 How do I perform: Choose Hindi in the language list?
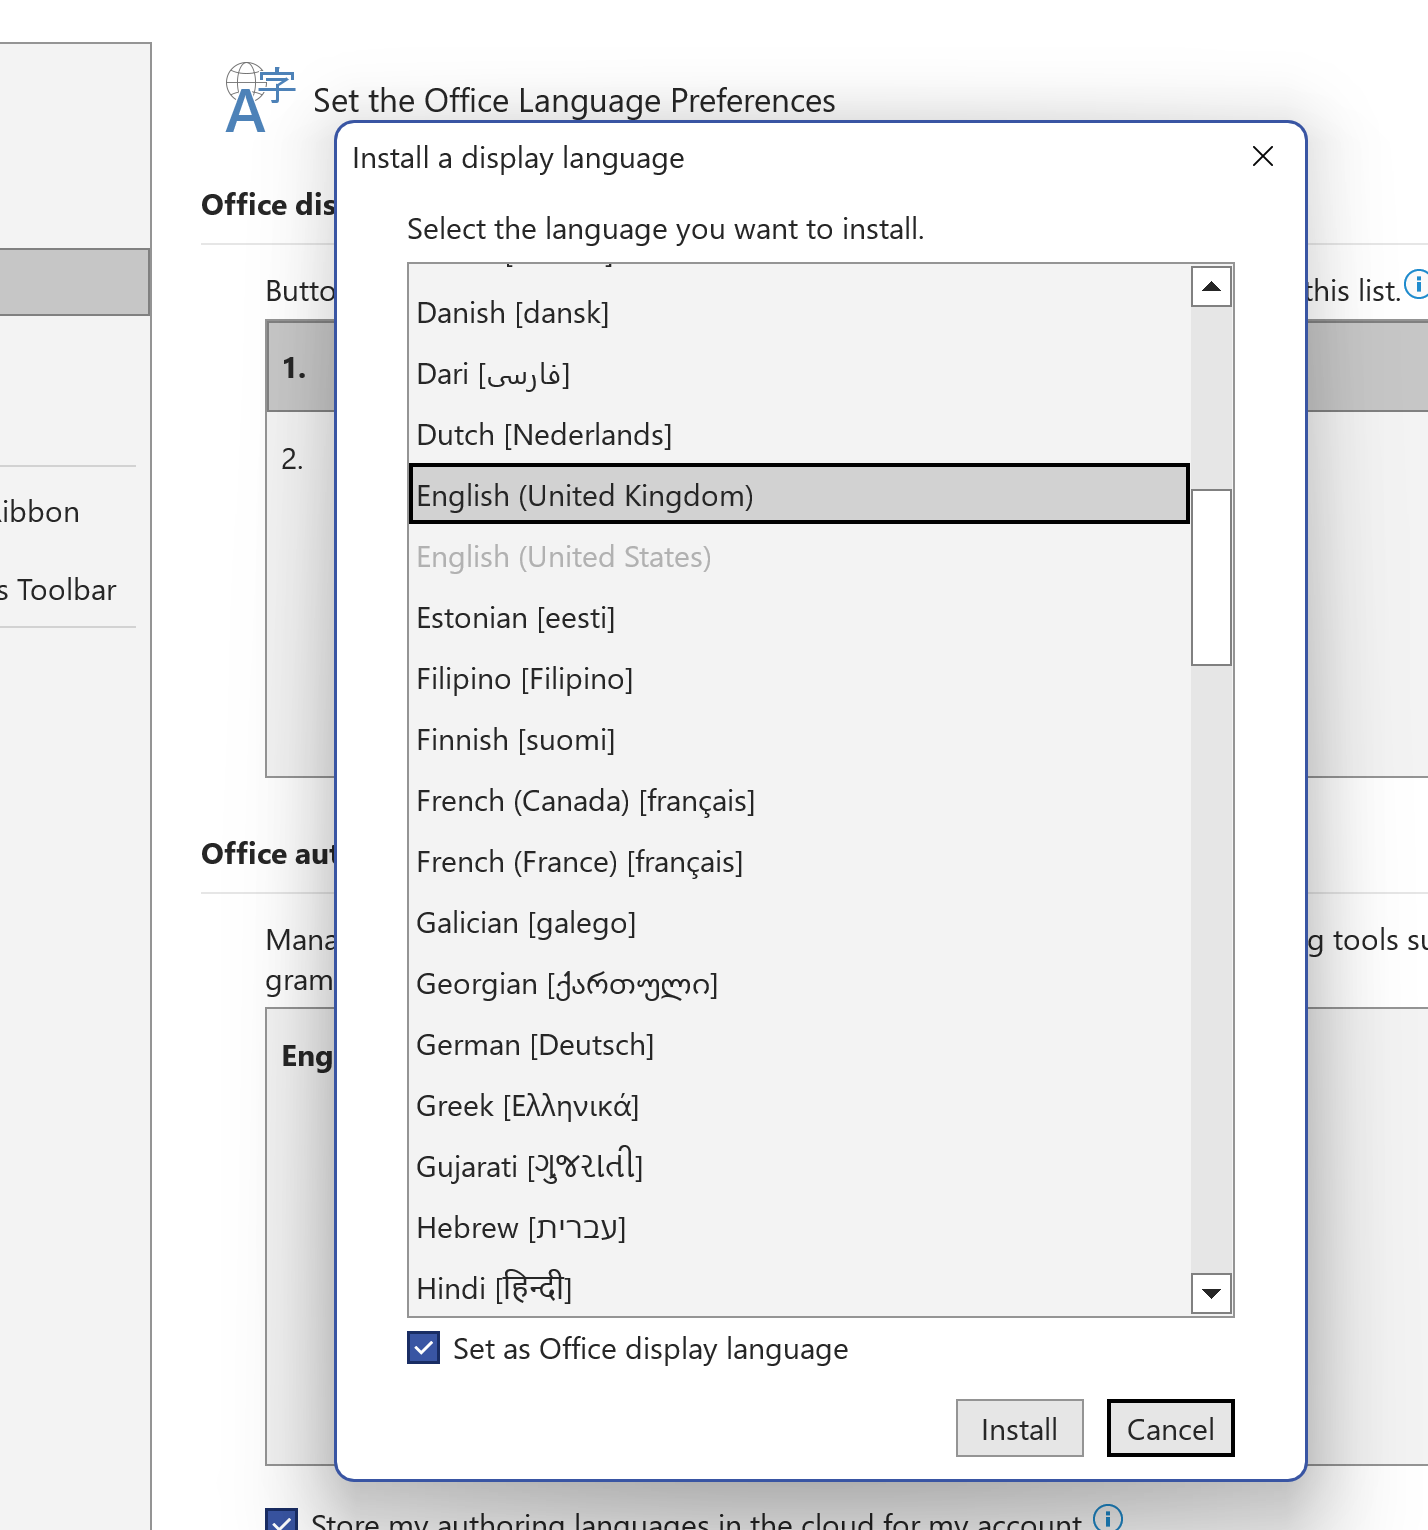[799, 1288]
